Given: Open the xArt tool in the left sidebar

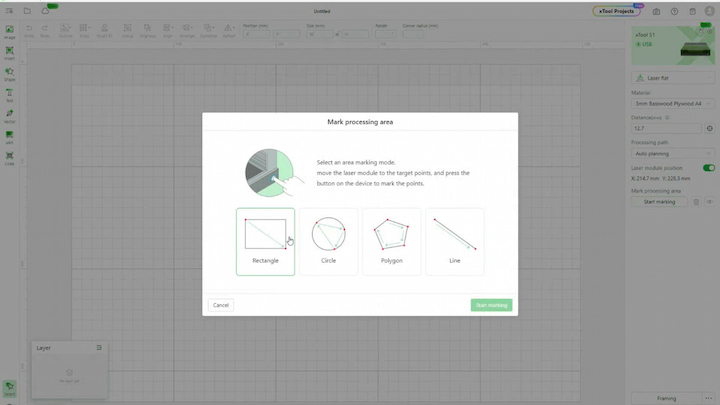Looking at the screenshot, I should tap(10, 138).
